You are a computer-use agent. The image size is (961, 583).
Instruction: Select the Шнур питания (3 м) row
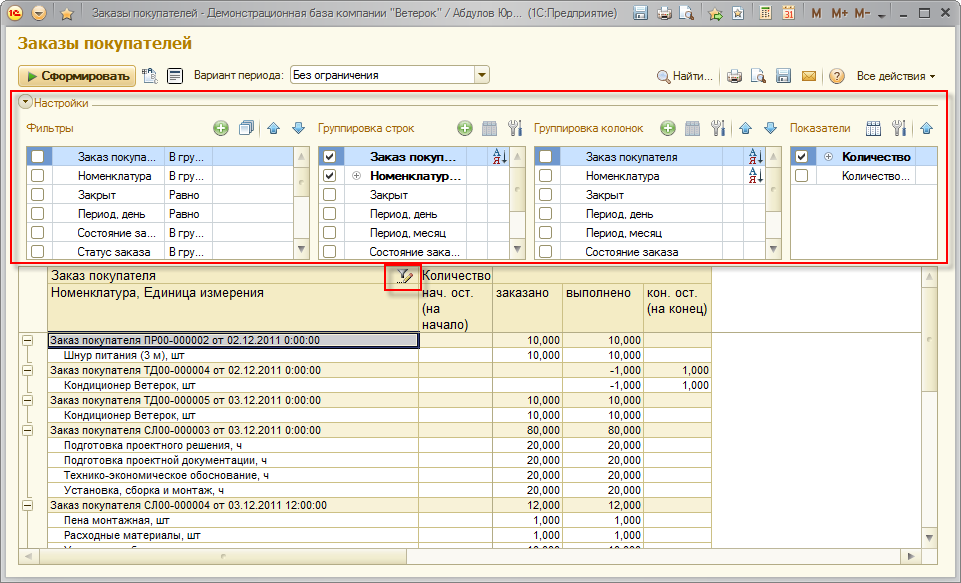tap(130, 355)
